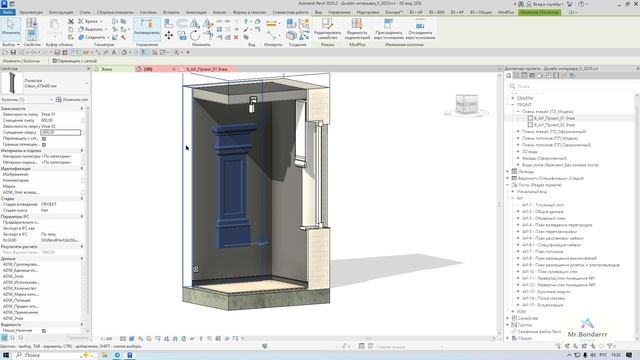This screenshot has height=360, width=640.
Task: Click the column type preview thumbnail in Properties
Action: pyautogui.click(x=12, y=83)
